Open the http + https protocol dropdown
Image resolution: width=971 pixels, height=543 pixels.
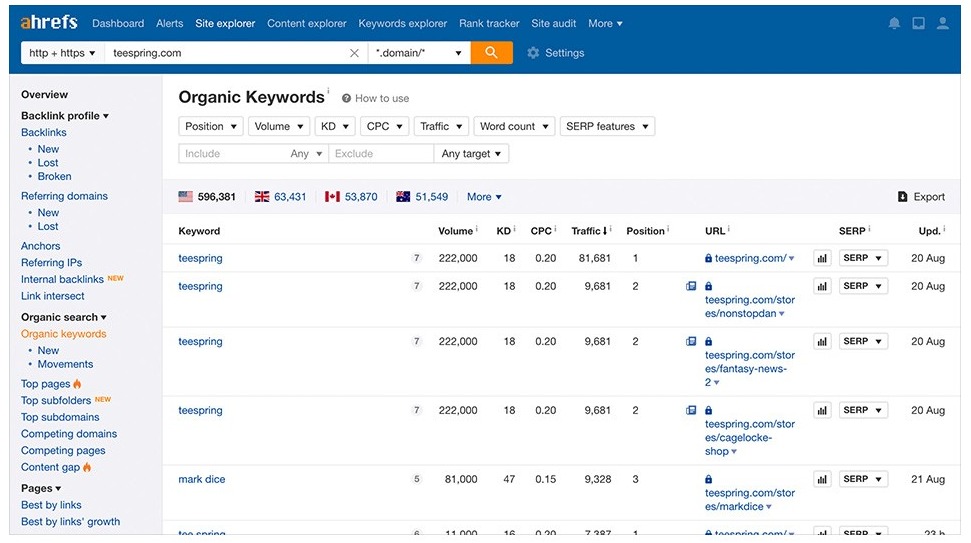click(62, 53)
